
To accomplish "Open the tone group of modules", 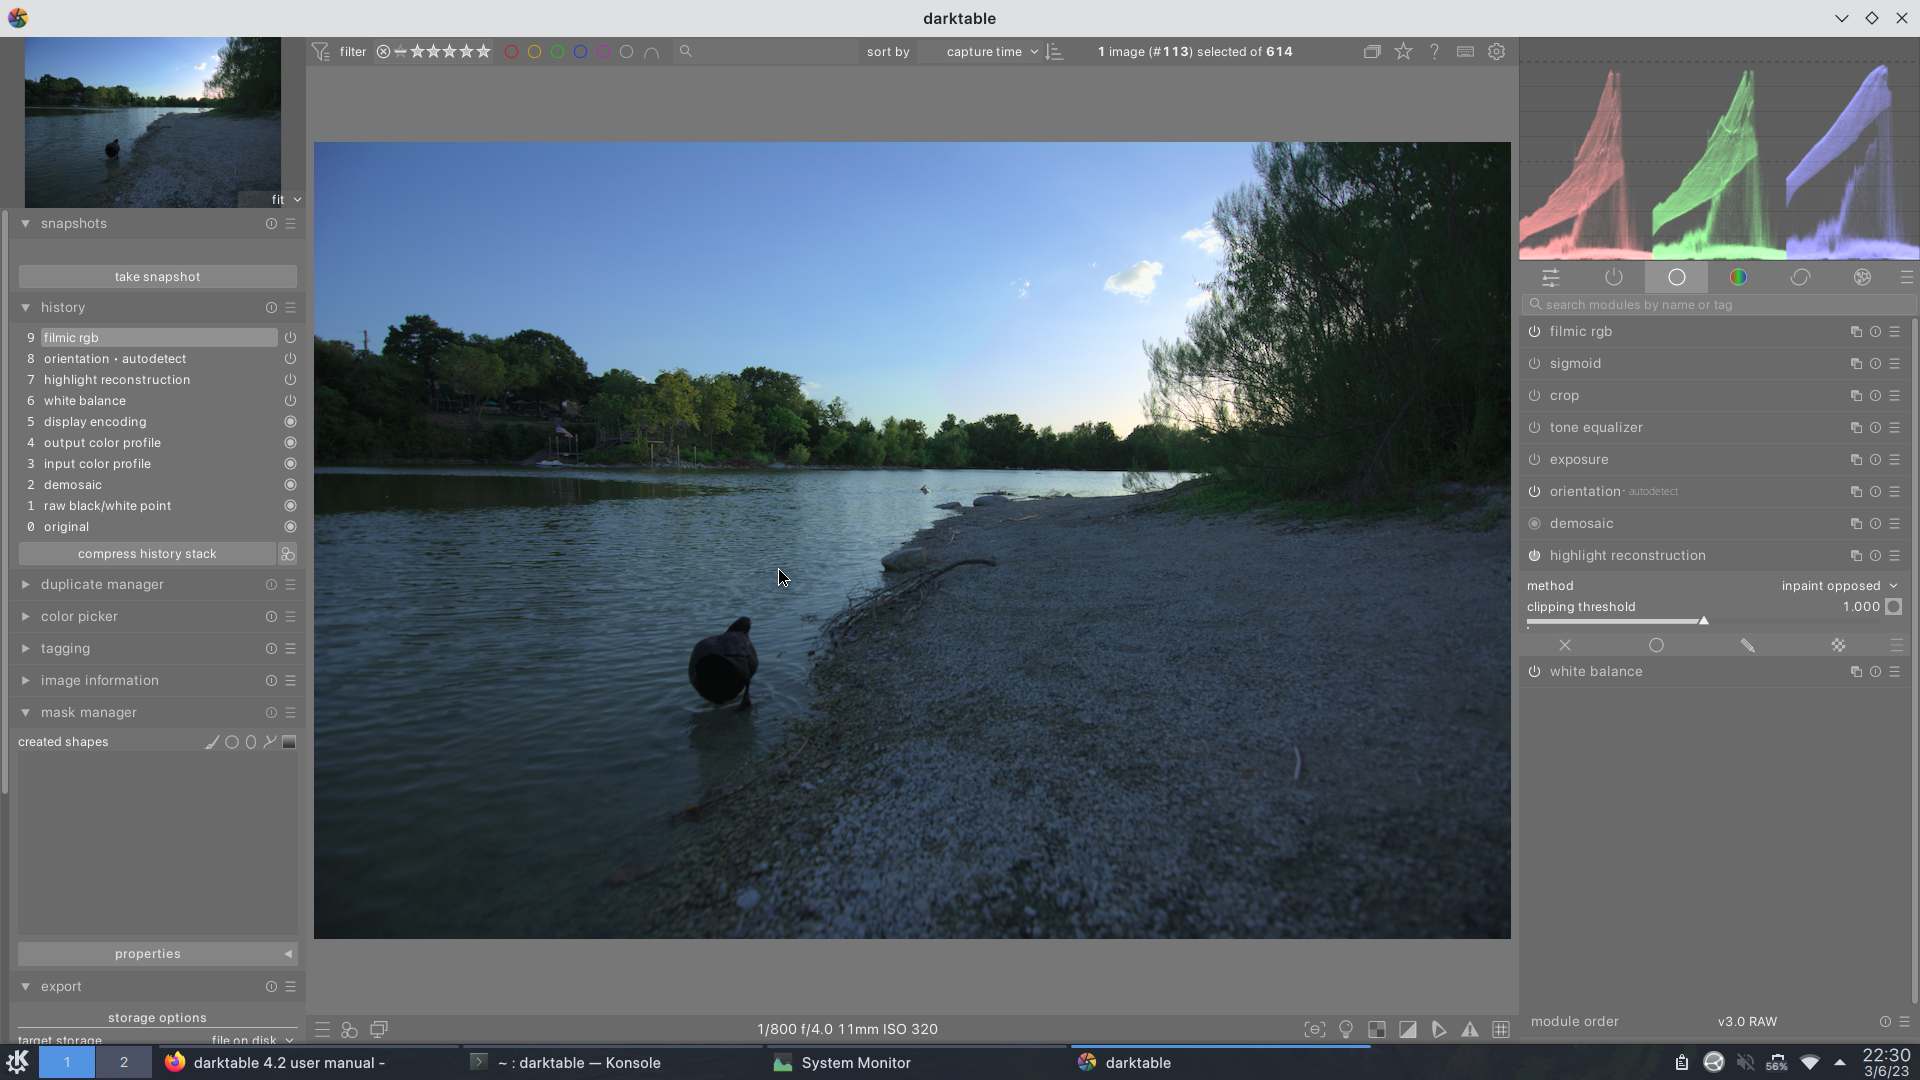I will click(1676, 277).
